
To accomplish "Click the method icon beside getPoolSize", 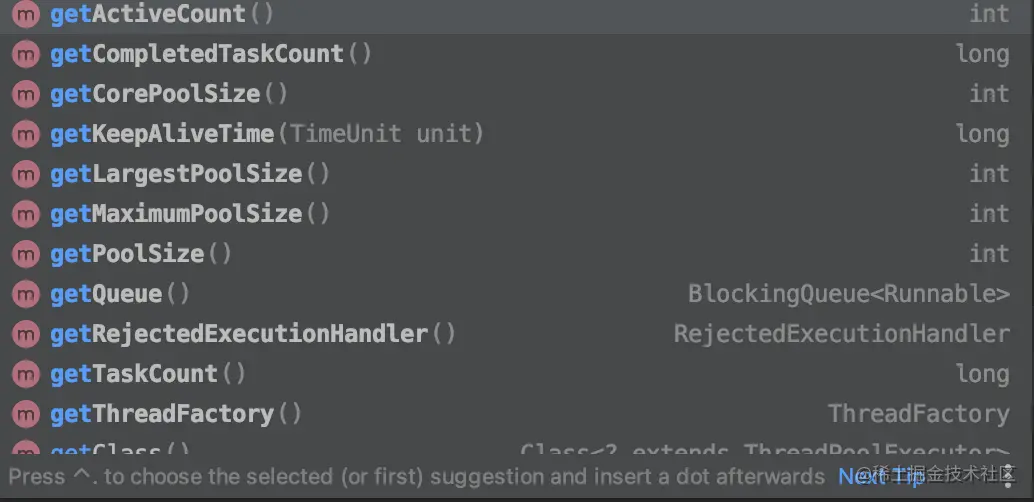I will point(25,255).
